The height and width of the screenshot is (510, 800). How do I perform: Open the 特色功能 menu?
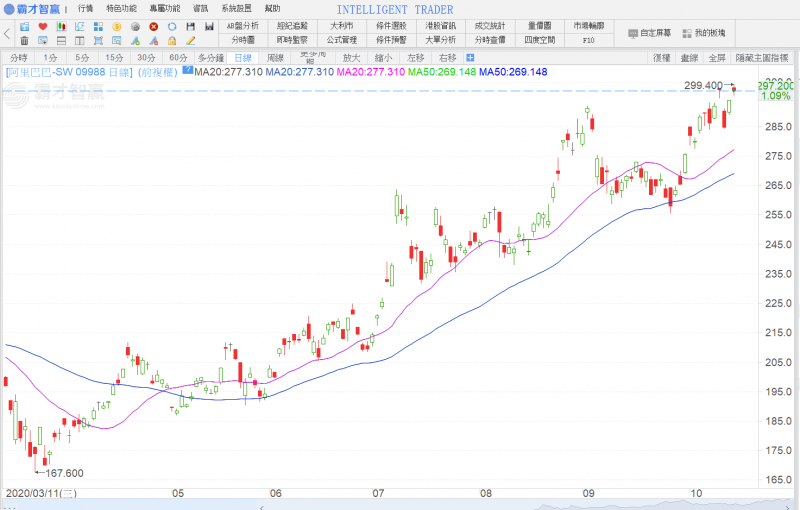pyautogui.click(x=121, y=8)
